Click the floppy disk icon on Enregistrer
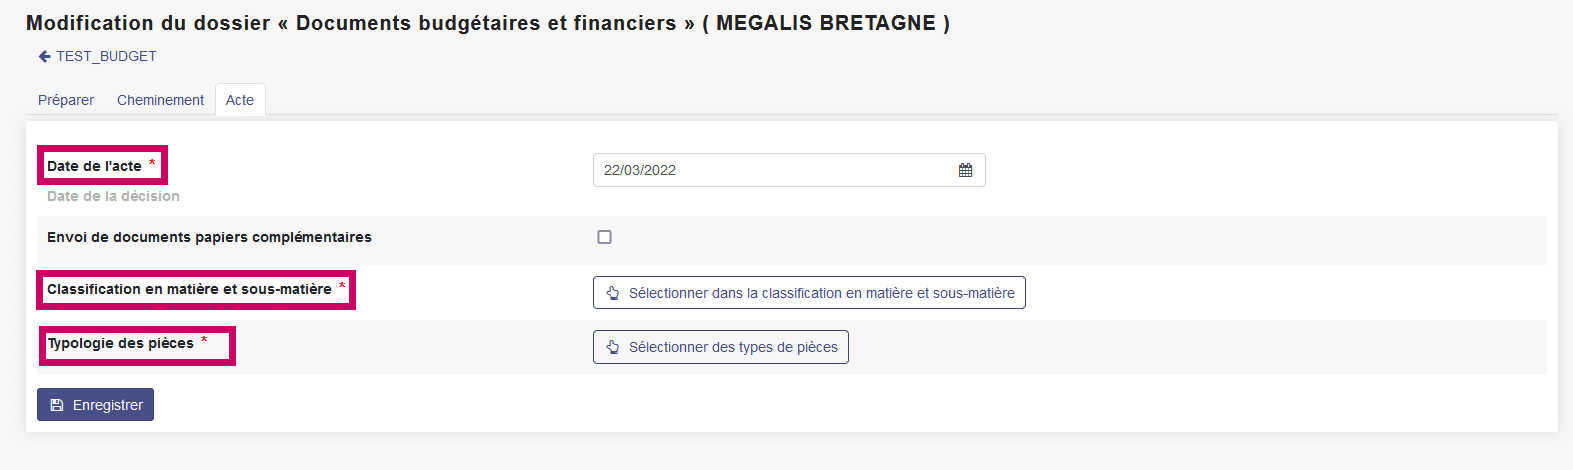This screenshot has height=470, width=1573. (57, 405)
